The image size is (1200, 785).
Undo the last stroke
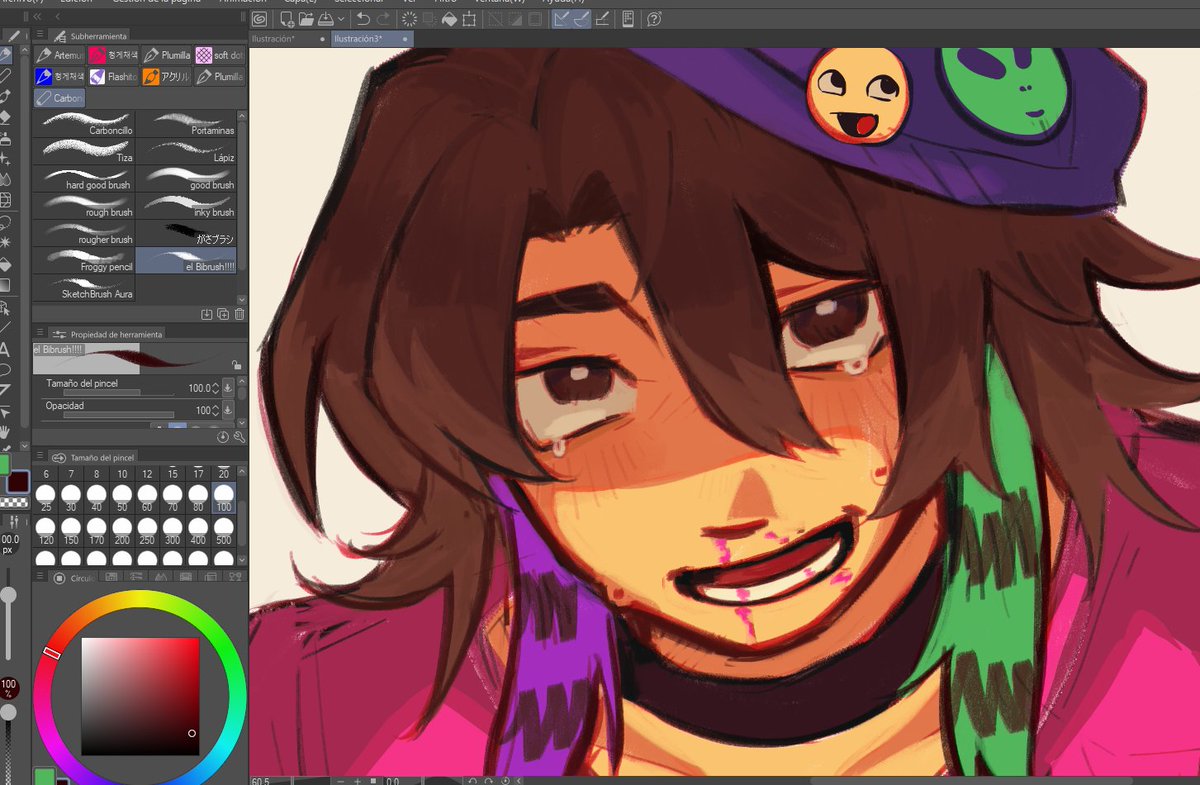pos(363,19)
